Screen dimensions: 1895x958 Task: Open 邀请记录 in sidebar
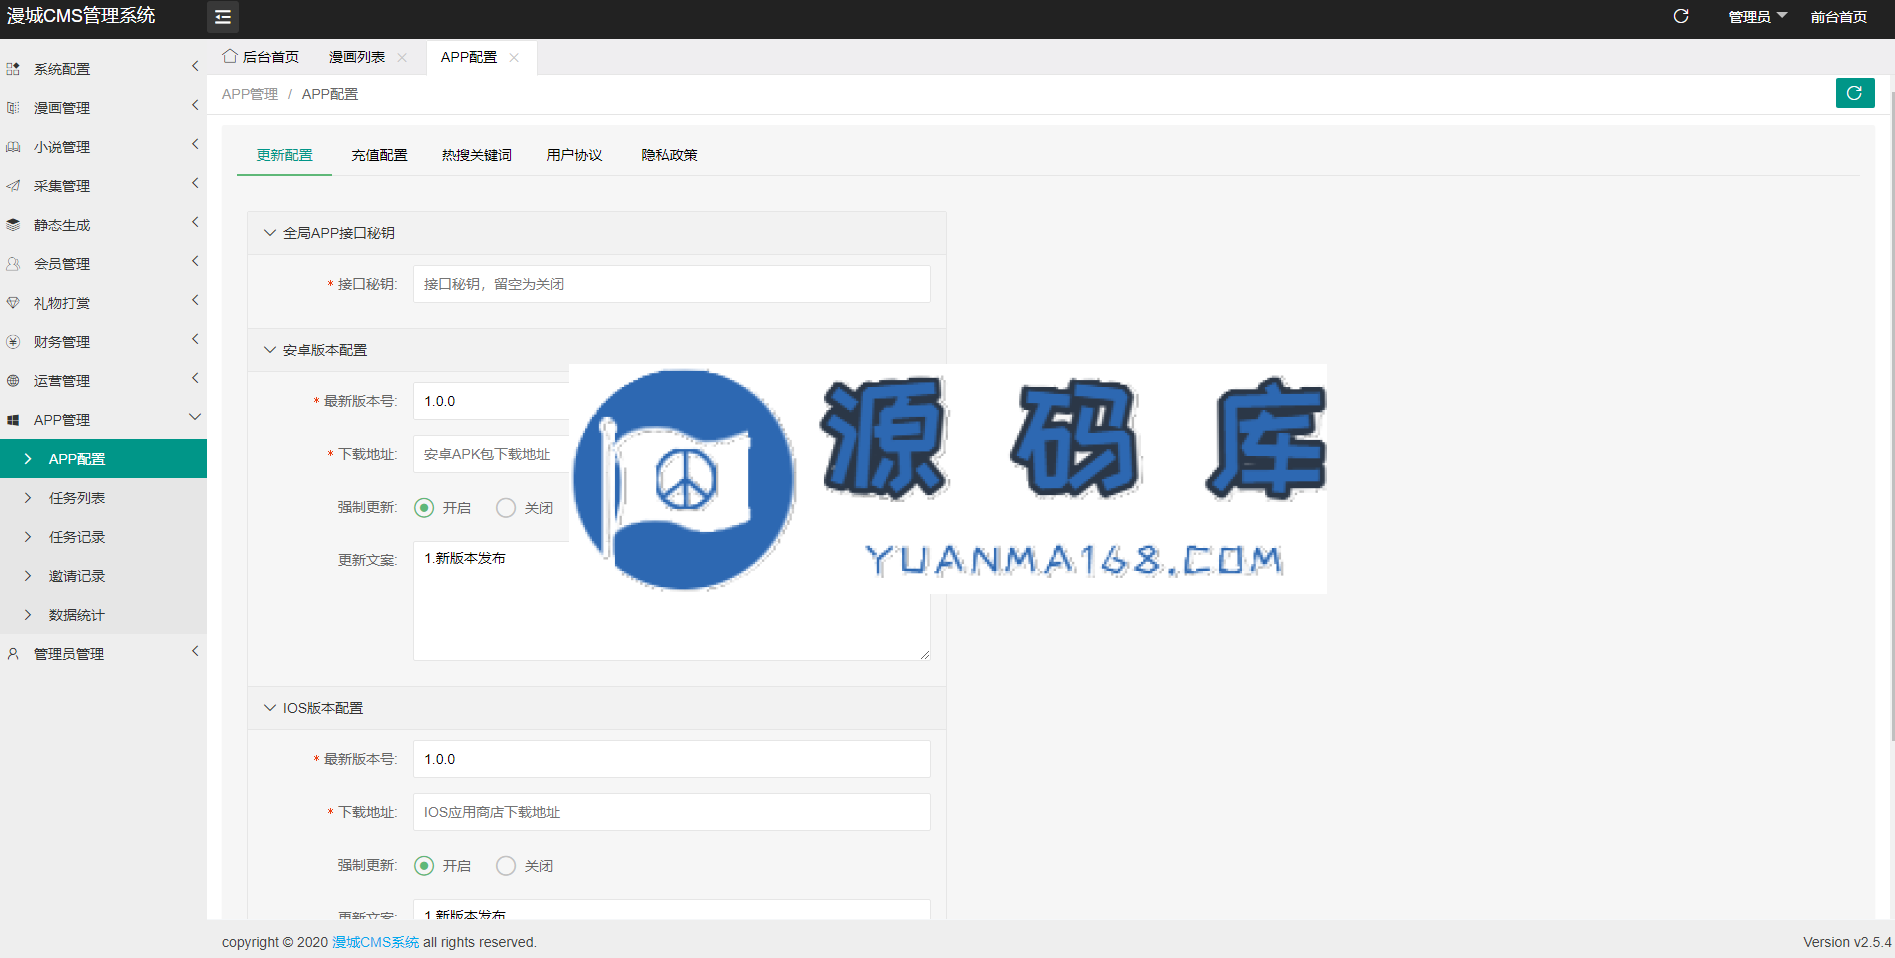[x=103, y=576]
